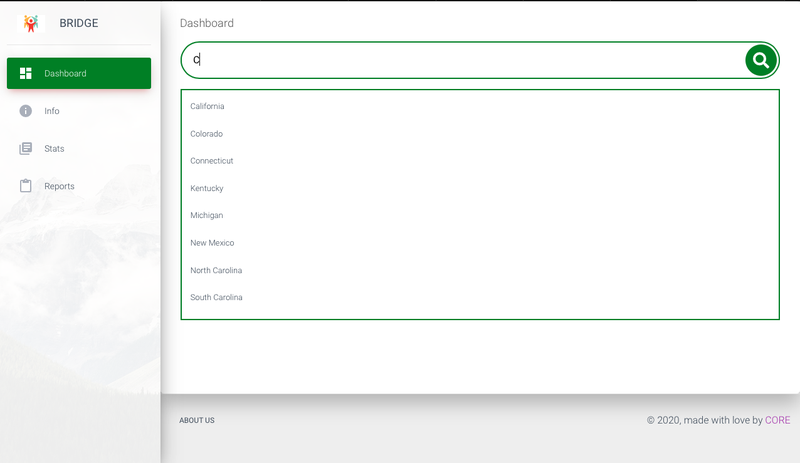
Task: Choose Colorado in the results list
Action: click(207, 134)
